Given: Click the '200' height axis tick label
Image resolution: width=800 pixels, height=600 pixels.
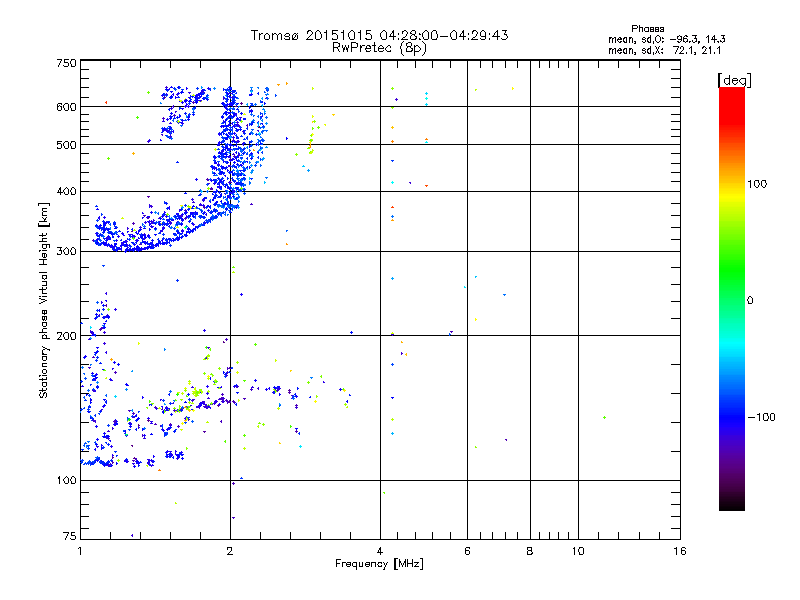Looking at the screenshot, I should point(66,336).
